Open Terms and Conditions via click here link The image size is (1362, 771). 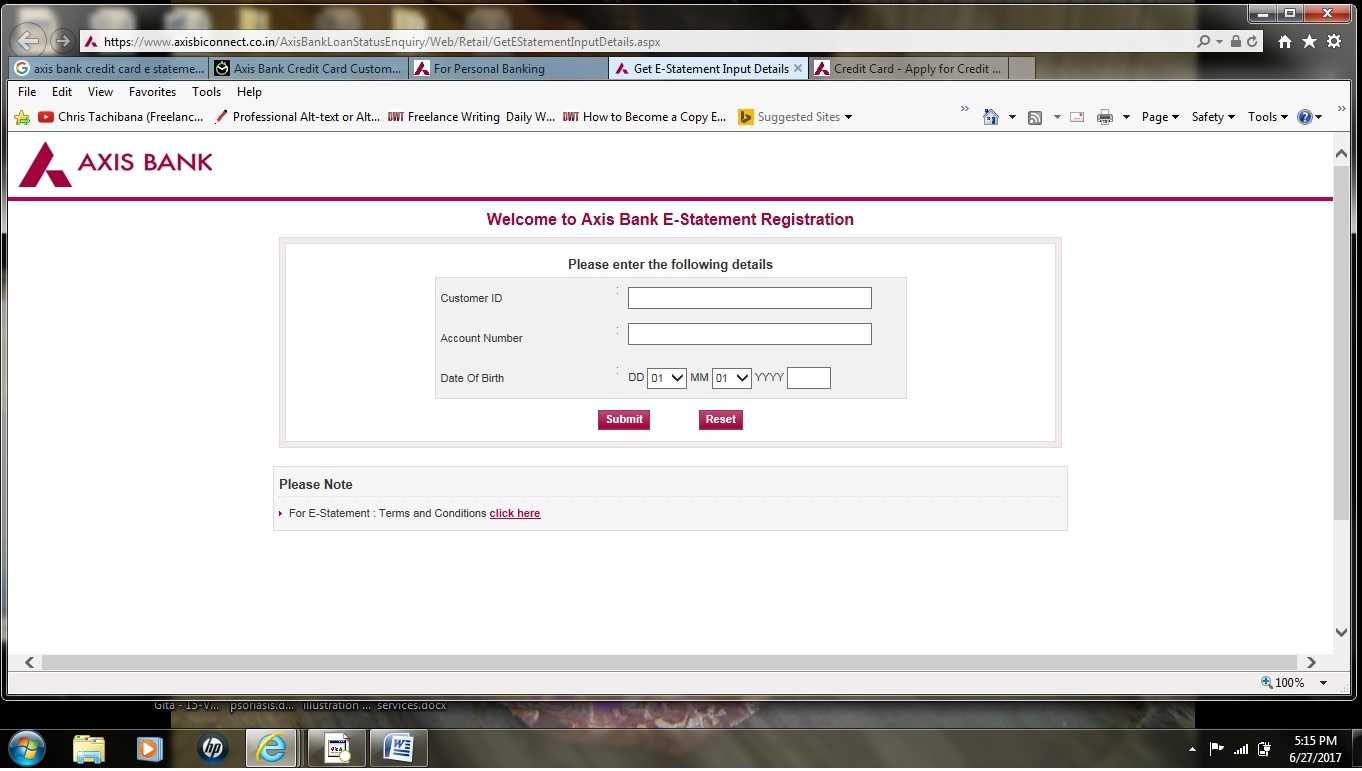click(514, 513)
